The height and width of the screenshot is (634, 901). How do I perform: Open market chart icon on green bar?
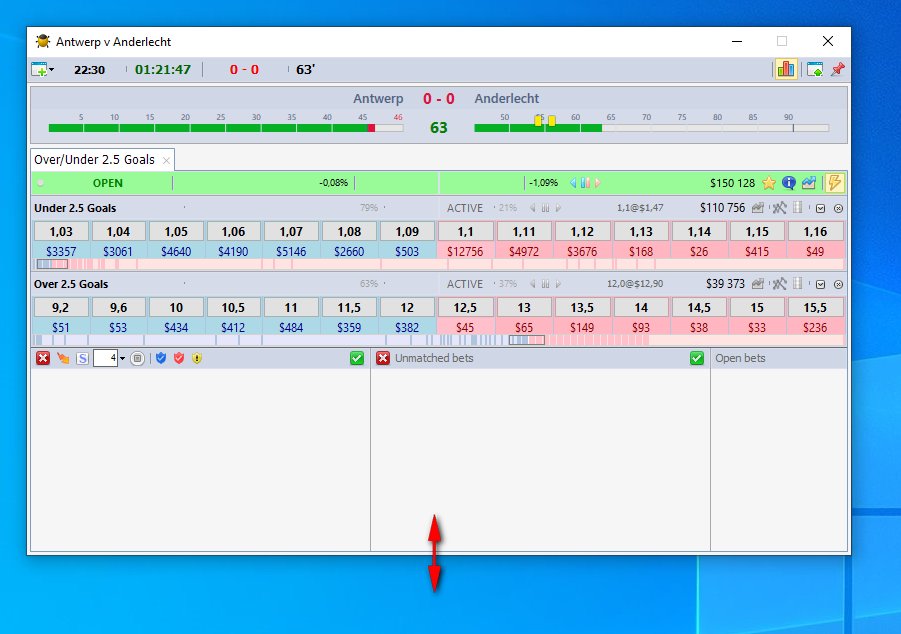[808, 183]
